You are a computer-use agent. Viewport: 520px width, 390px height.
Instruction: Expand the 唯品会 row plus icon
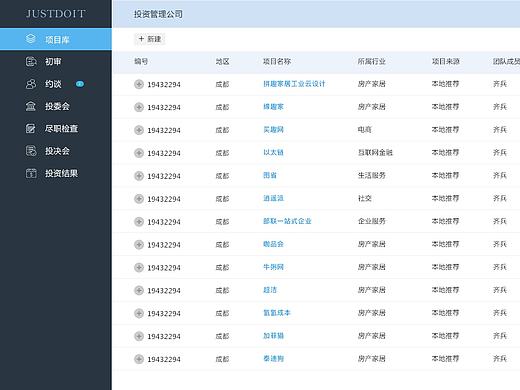[139, 245]
